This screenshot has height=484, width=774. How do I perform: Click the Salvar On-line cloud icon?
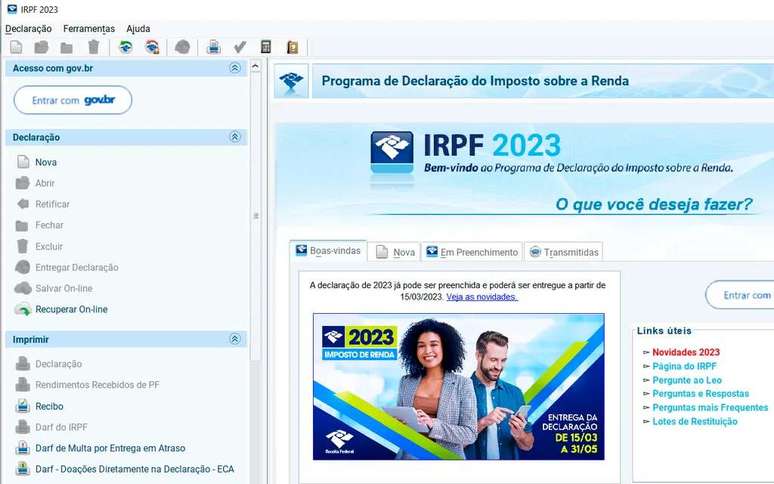pos(23,288)
